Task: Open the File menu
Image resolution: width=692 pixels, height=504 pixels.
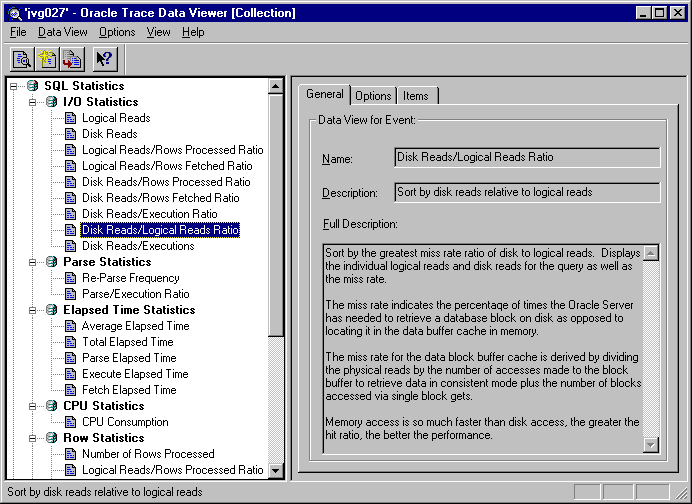Action: pos(18,32)
